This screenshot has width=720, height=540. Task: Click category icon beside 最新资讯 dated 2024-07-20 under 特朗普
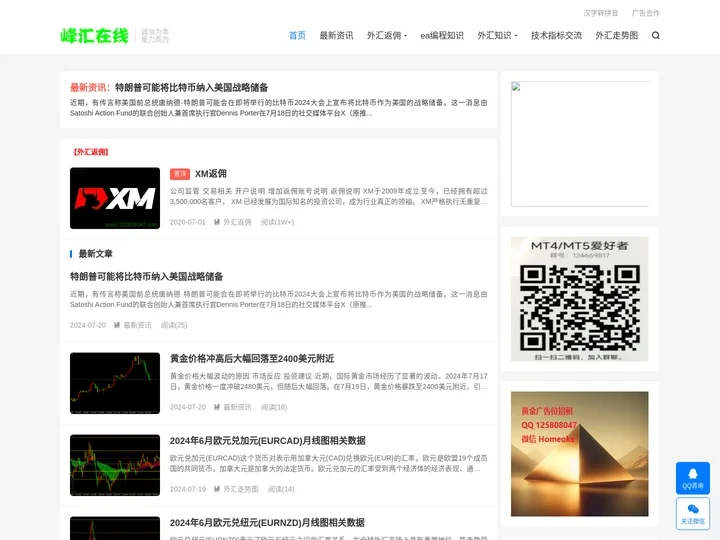click(x=117, y=325)
